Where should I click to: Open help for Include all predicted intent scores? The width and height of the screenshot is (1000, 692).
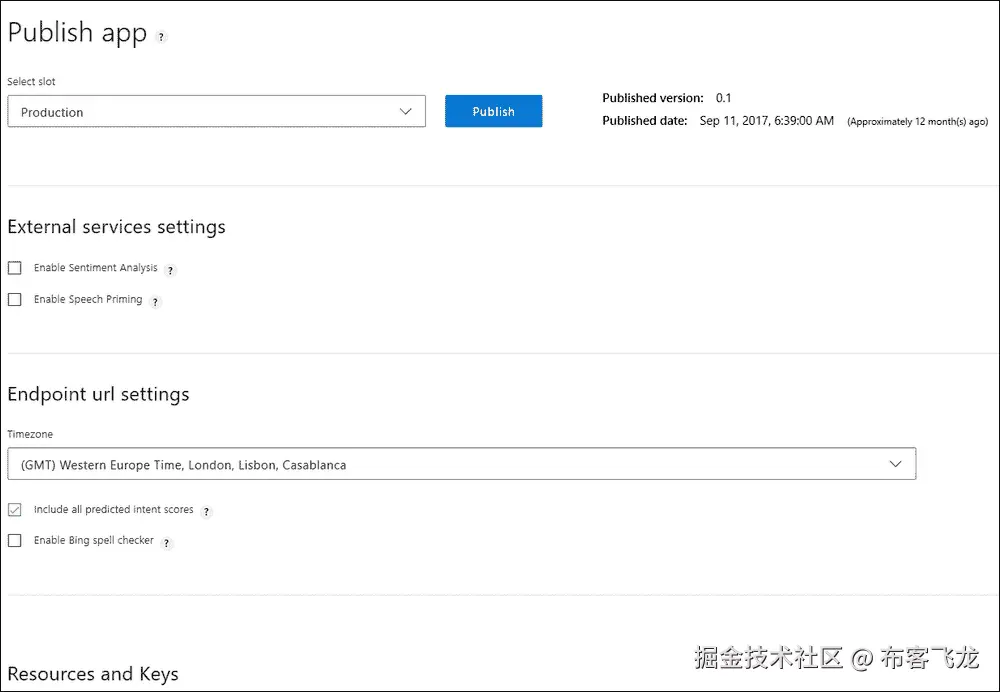point(205,511)
